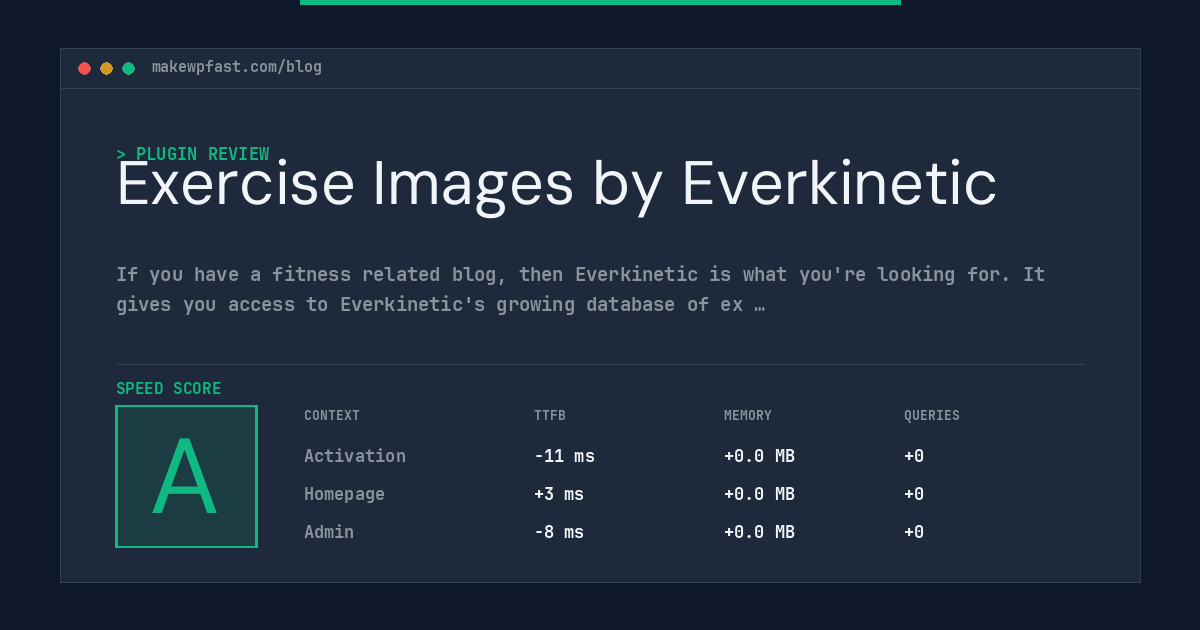The height and width of the screenshot is (630, 1200).
Task: Click the makewpfast.com/blog address text
Action: 237,67
